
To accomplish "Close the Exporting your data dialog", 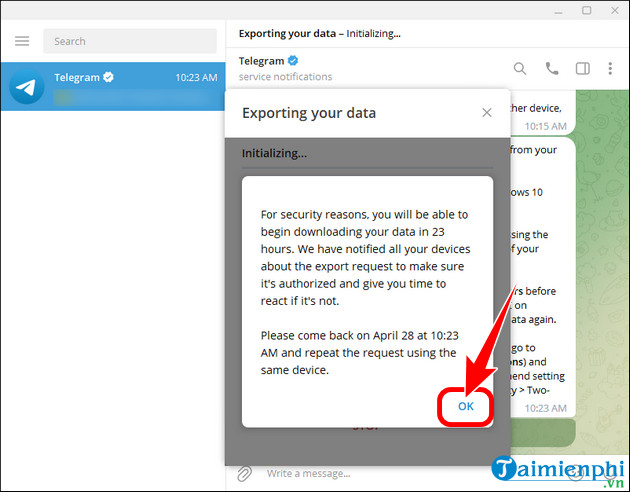I will pyautogui.click(x=487, y=113).
